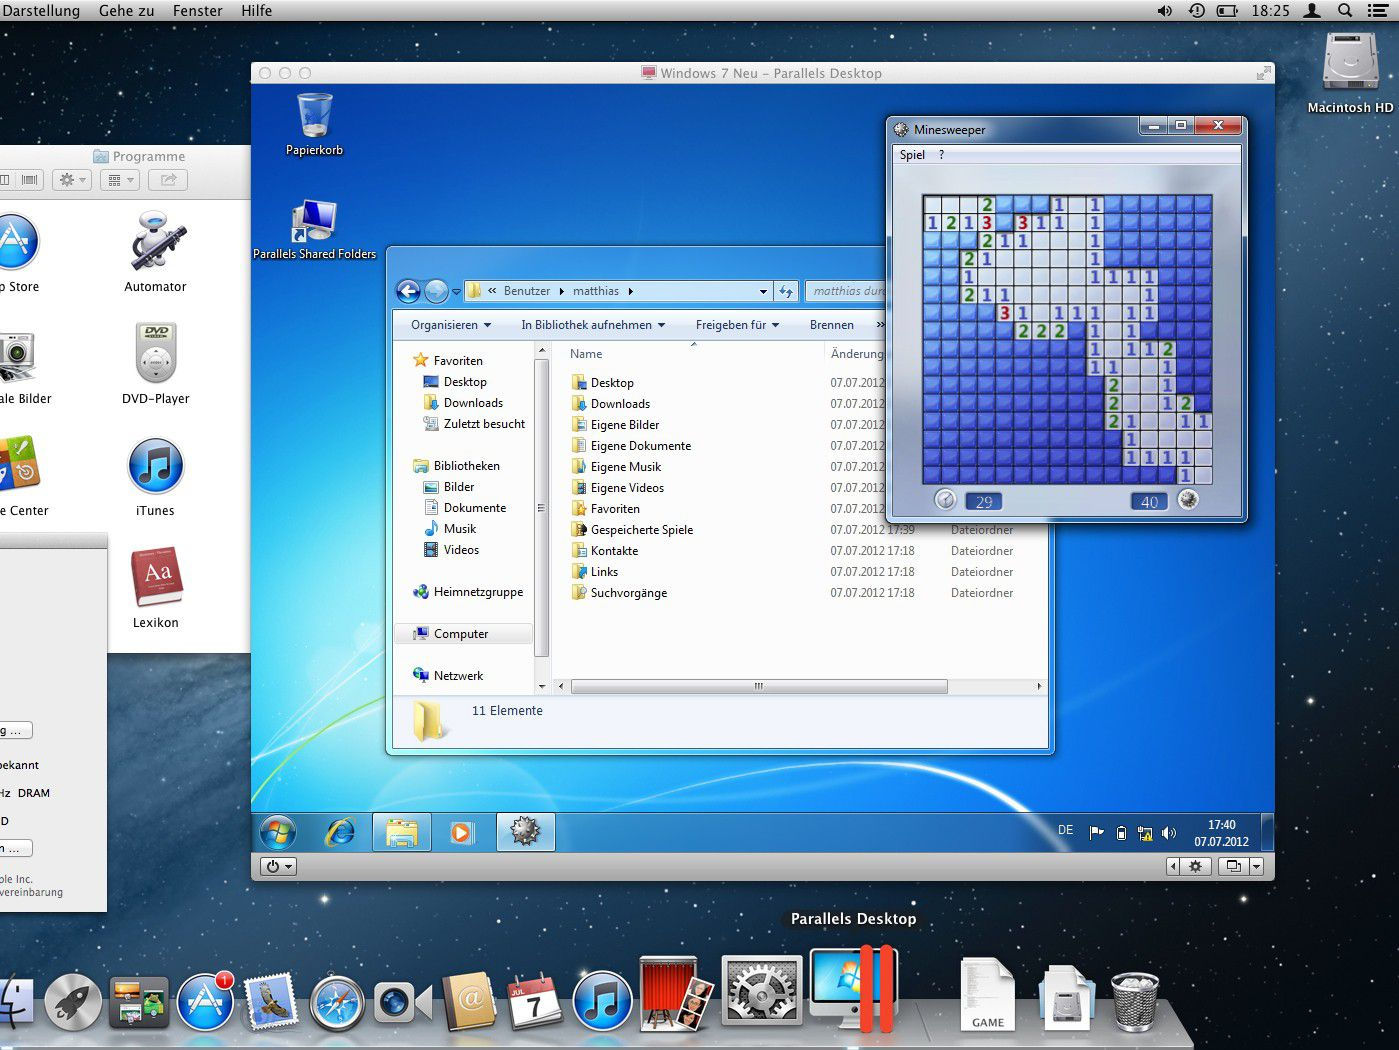This screenshot has width=1399, height=1050.
Task: Click the Brennen toolbar button
Action: pyautogui.click(x=832, y=325)
